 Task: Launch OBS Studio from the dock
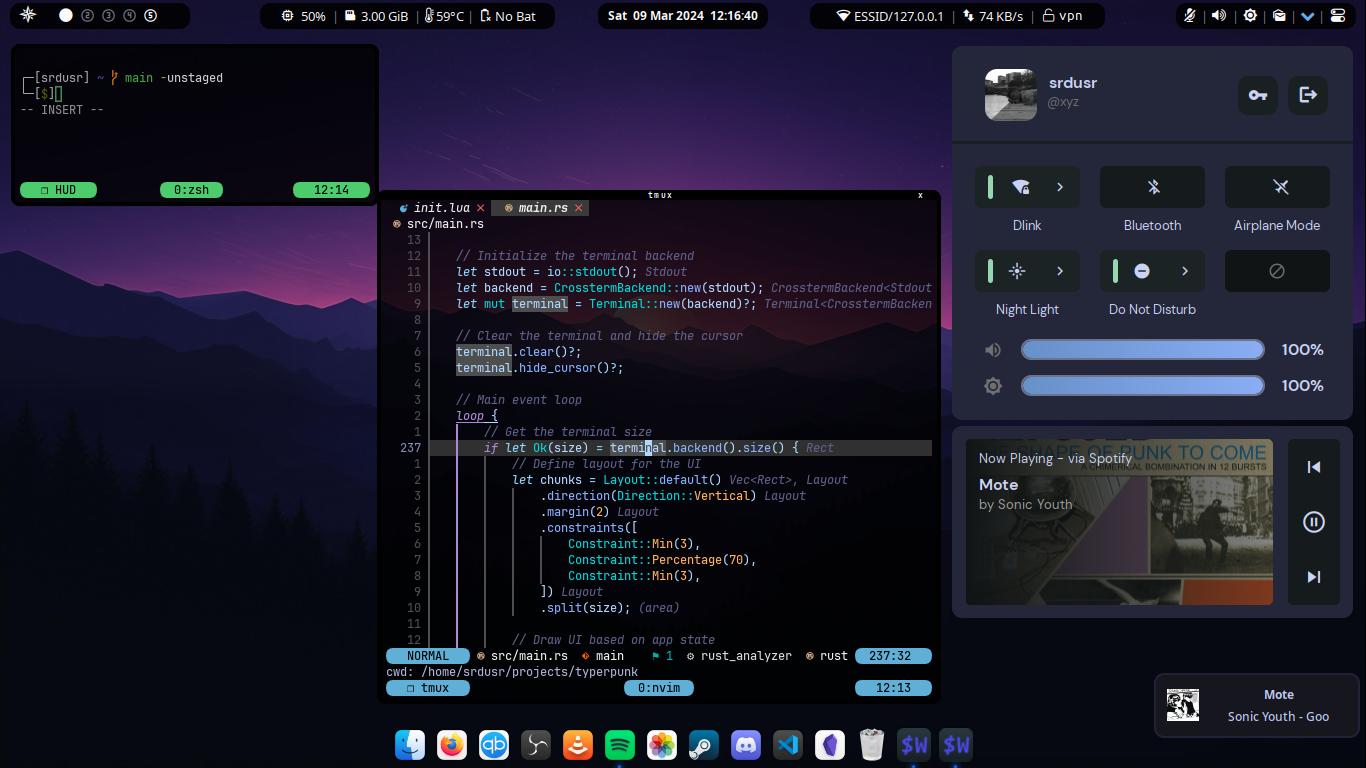(x=536, y=745)
